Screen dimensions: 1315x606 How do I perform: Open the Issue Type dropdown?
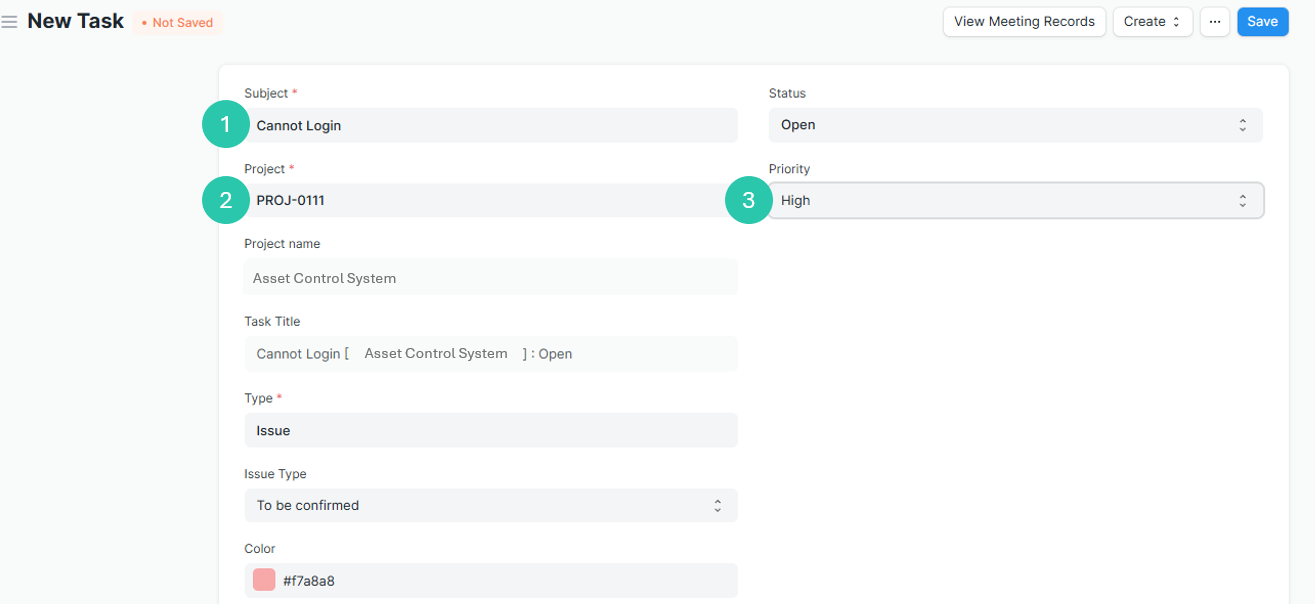491,505
